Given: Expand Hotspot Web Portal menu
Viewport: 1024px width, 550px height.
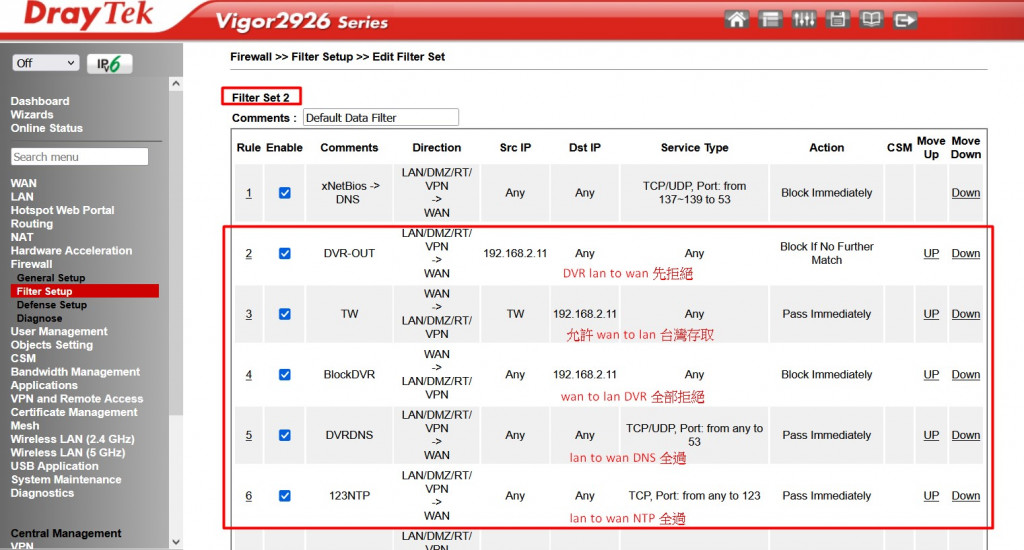Looking at the screenshot, I should coord(62,210).
